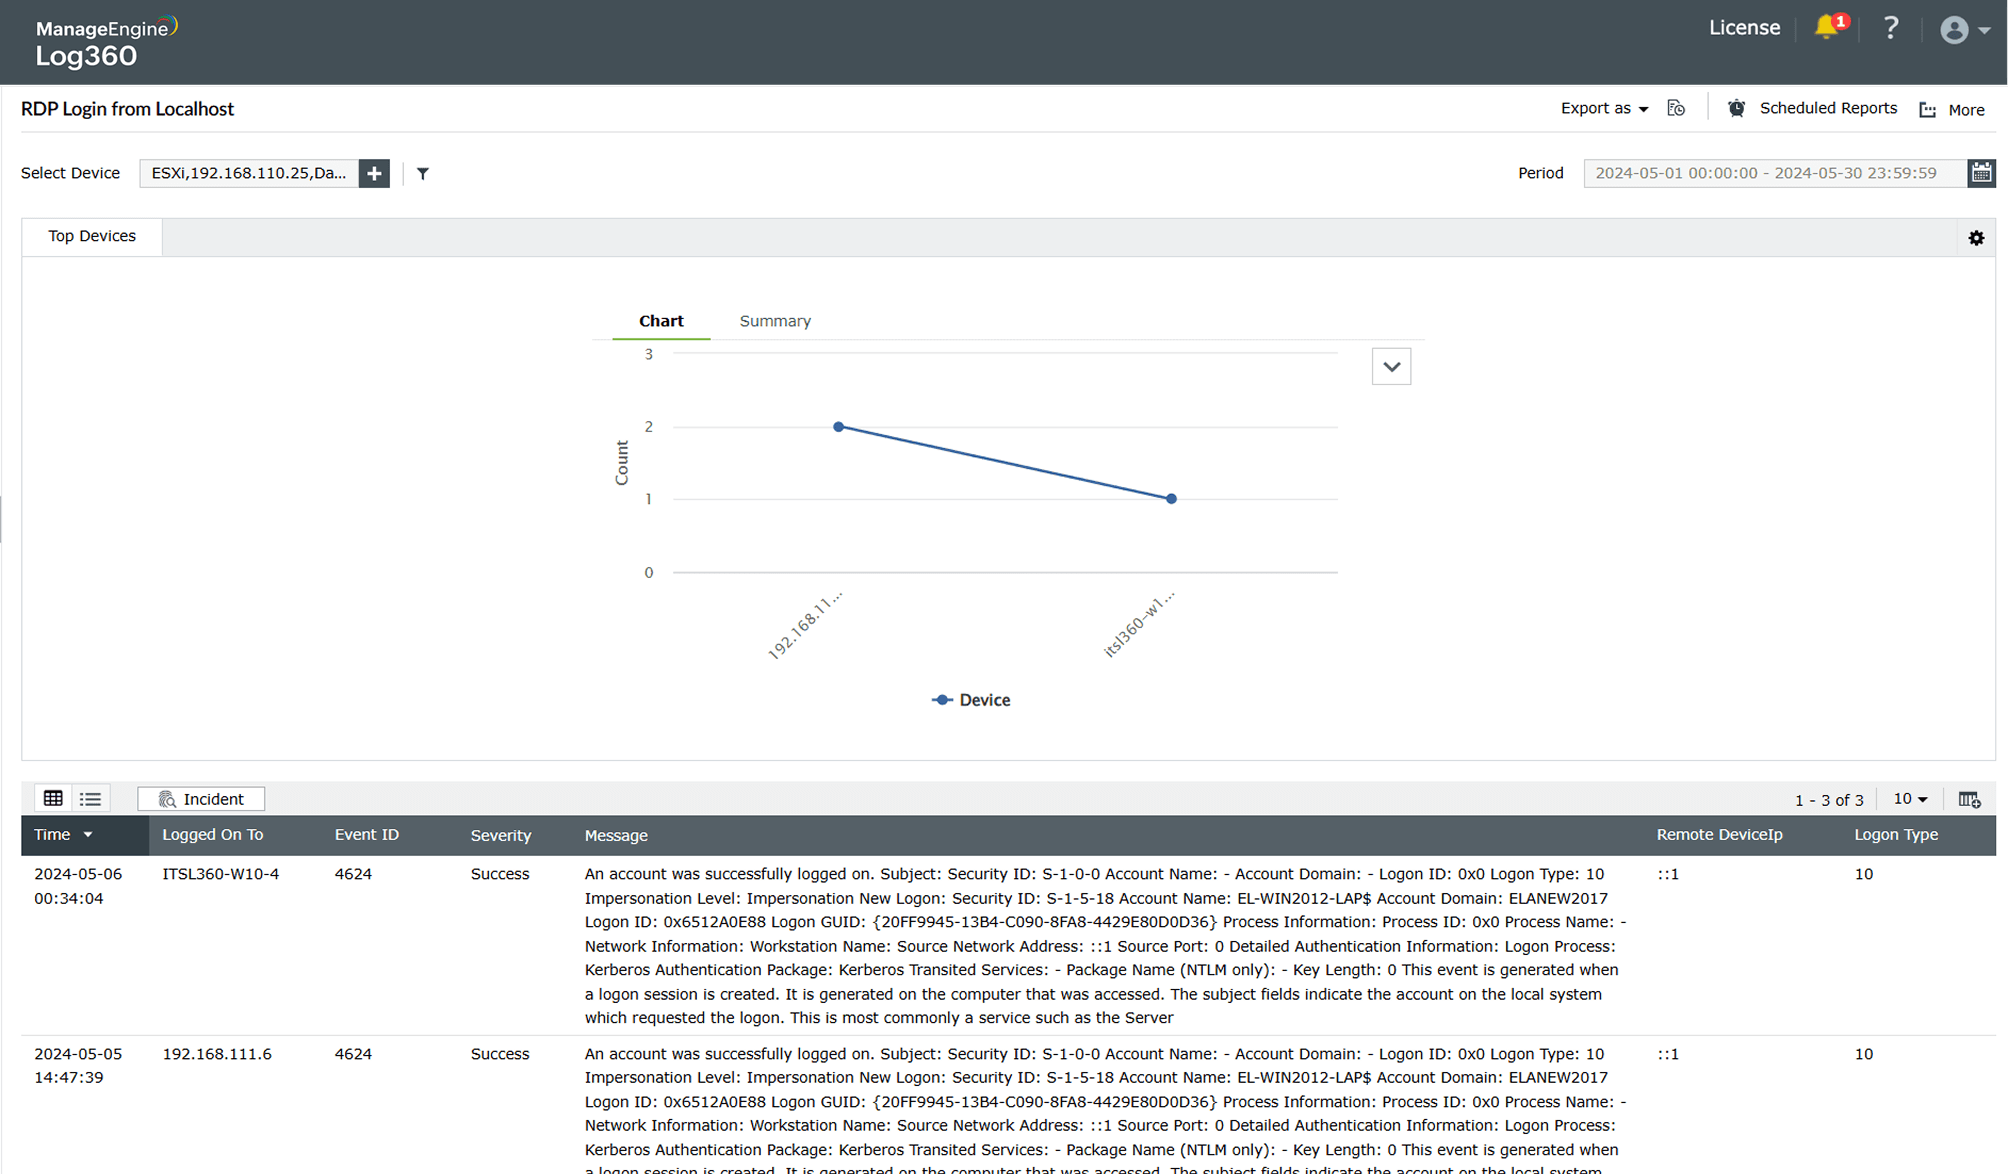Open the period calendar picker icon

coord(1981,173)
